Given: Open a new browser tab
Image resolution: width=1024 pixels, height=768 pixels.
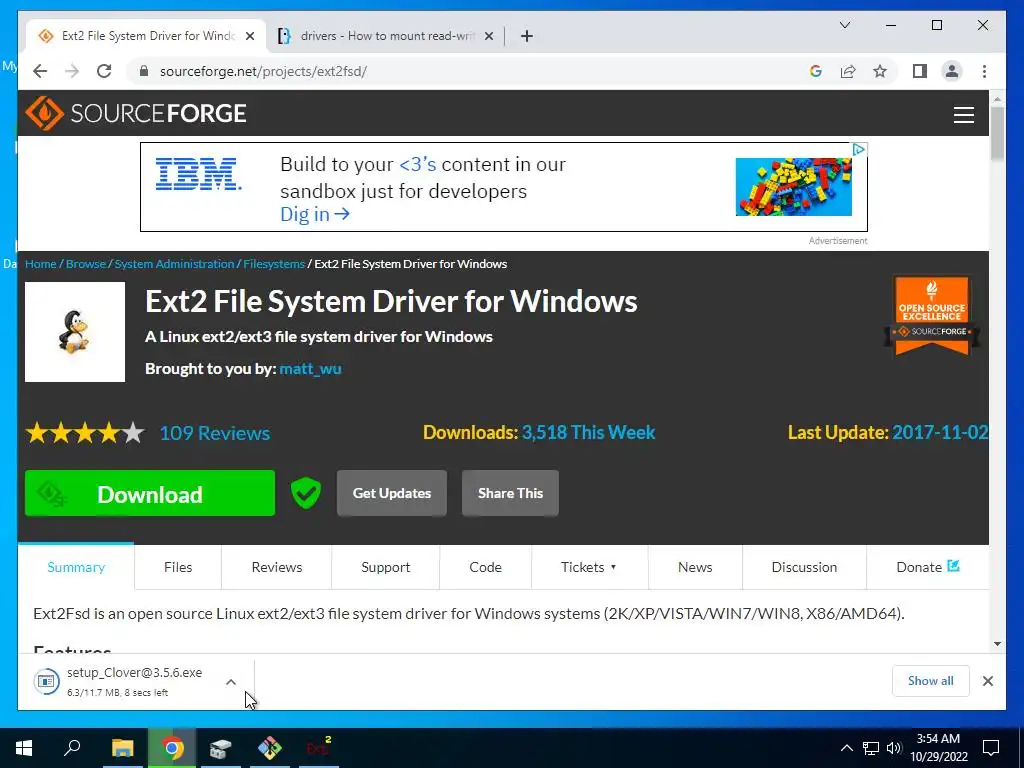Looking at the screenshot, I should 527,36.
